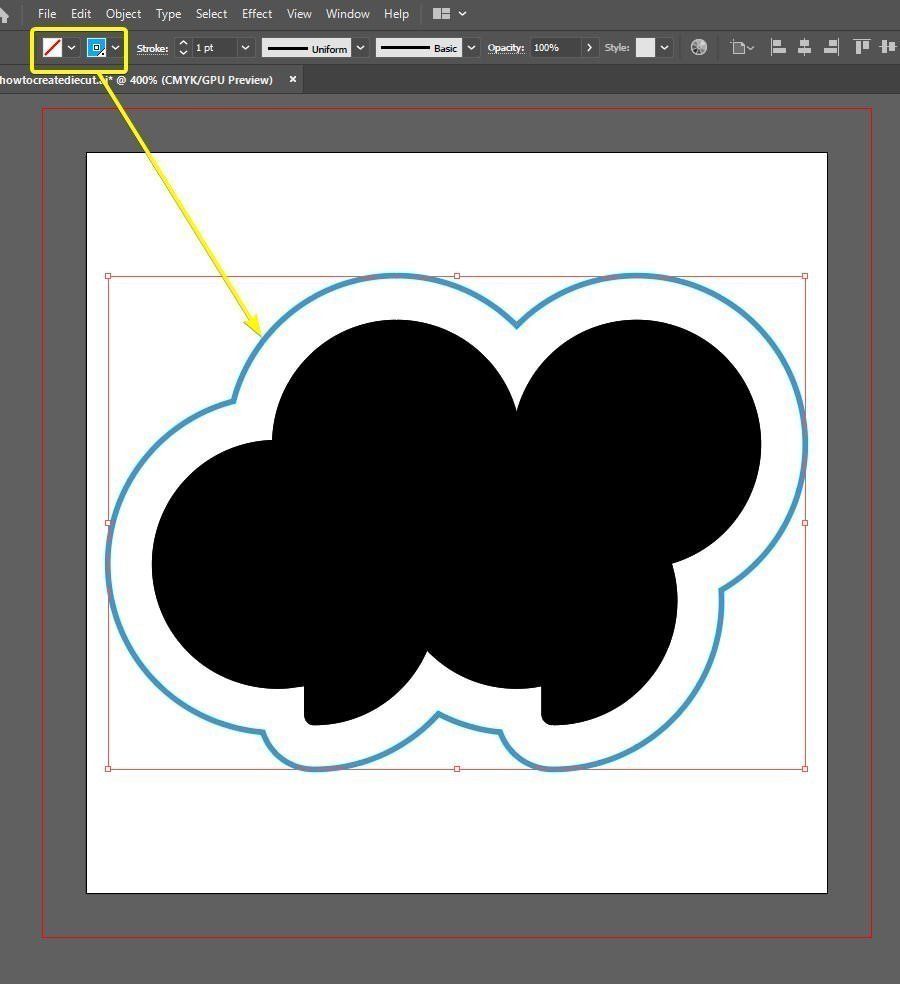
Task: Click the Align Horizontal Left icon
Action: click(x=777, y=47)
